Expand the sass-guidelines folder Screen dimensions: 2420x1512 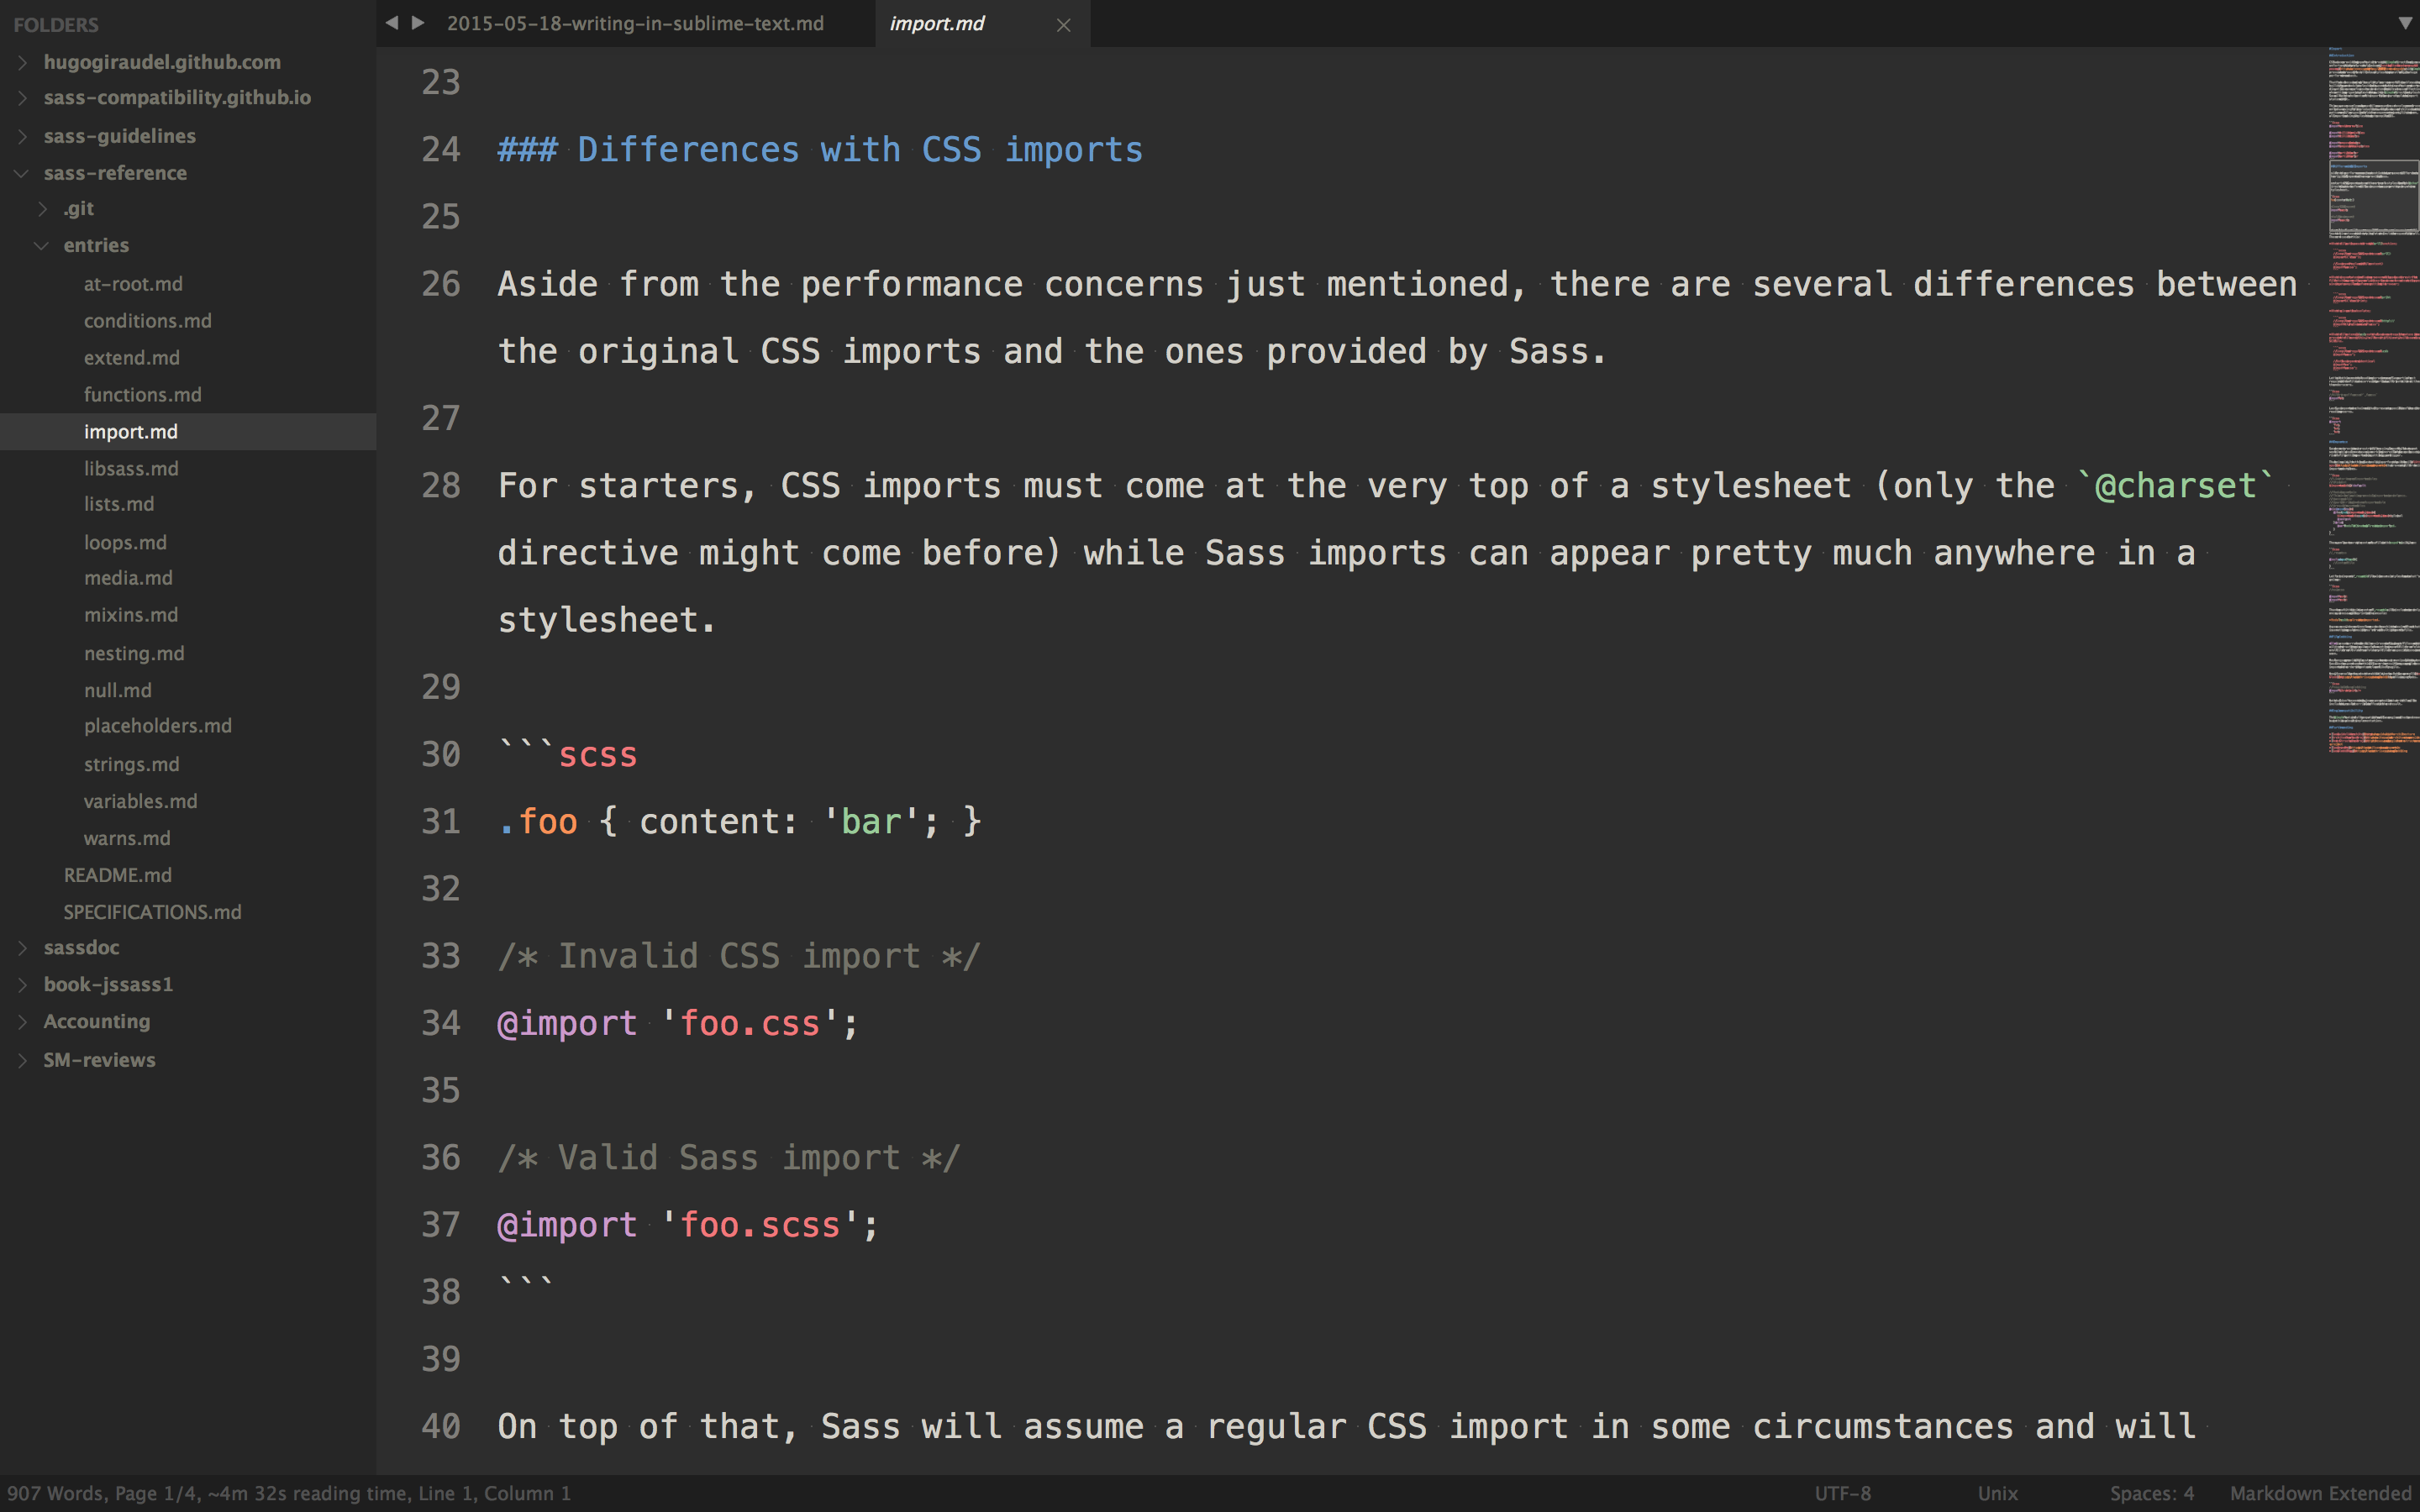[x=22, y=136]
